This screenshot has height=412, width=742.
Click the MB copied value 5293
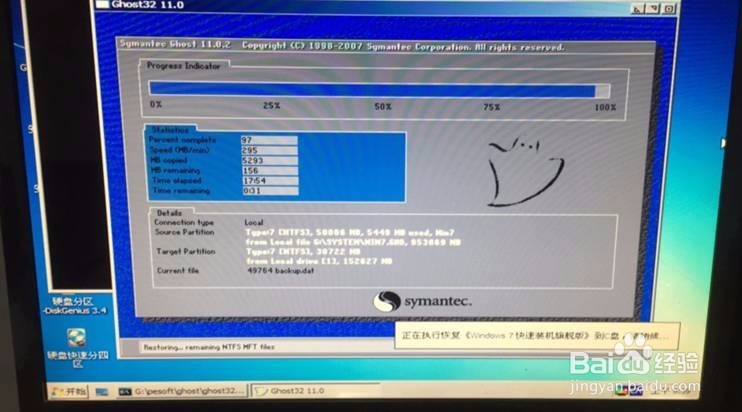click(270, 160)
